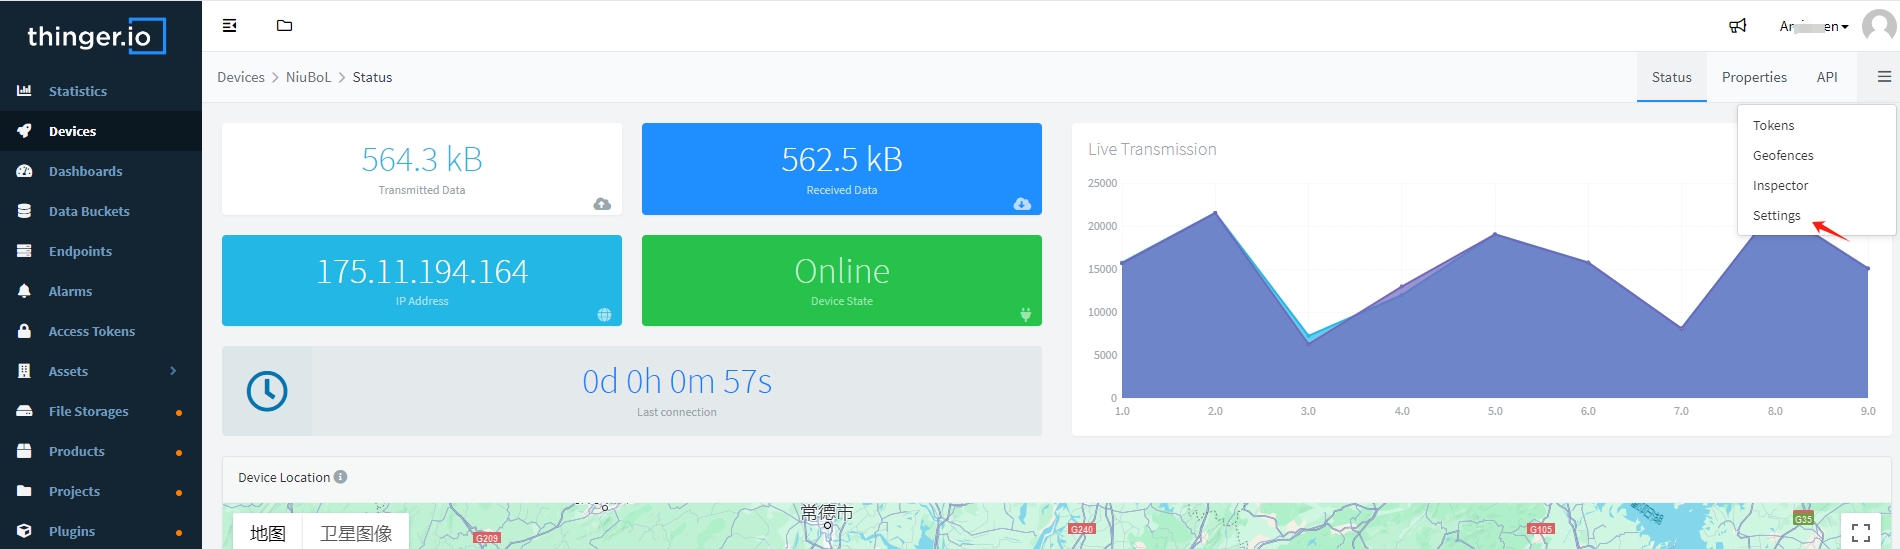Viewport: 1900px width, 549px height.
Task: Click the green Online device state card
Action: point(841,280)
